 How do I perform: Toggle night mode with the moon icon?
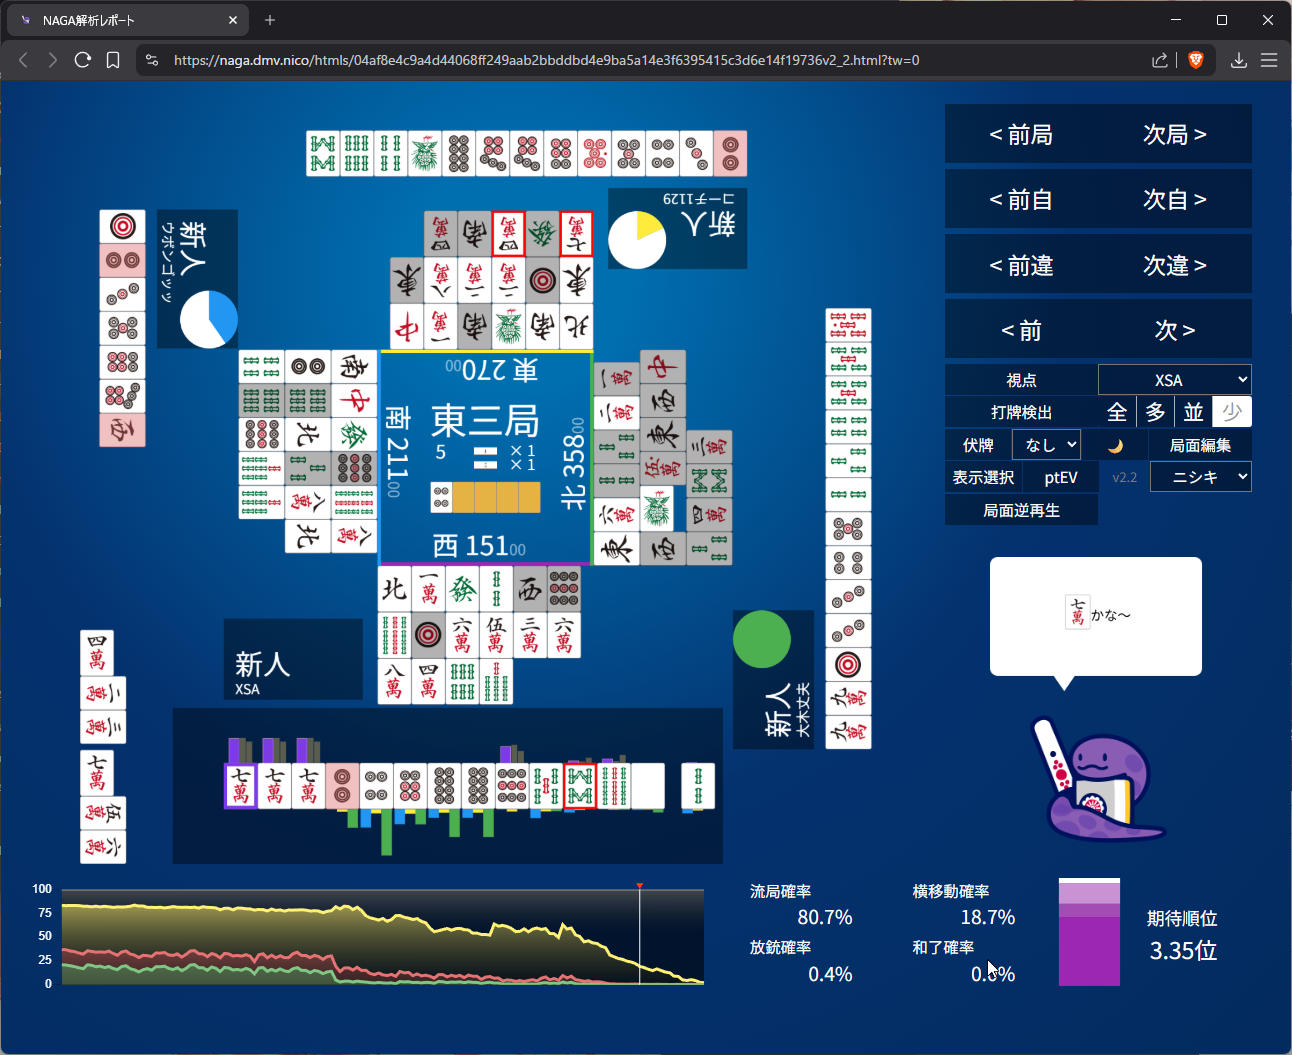[1116, 446]
